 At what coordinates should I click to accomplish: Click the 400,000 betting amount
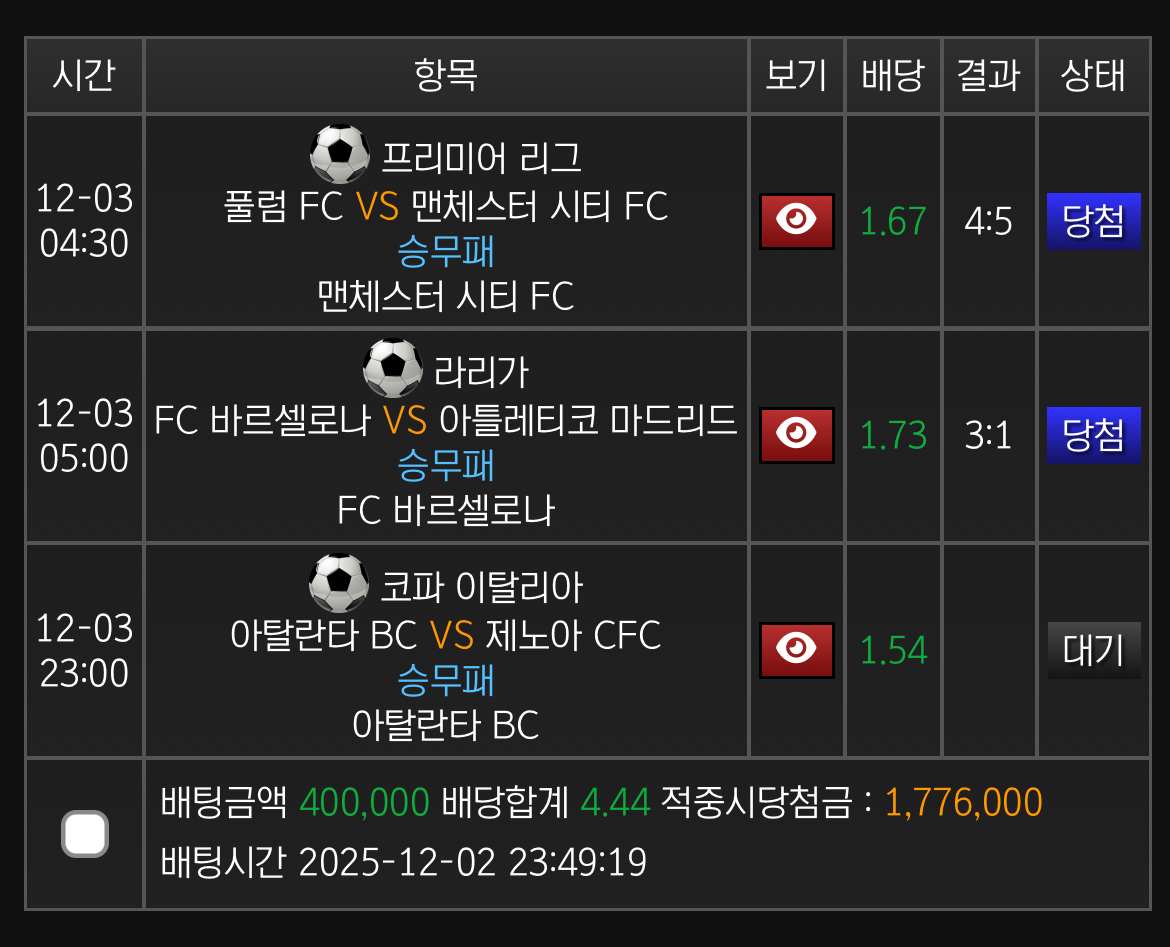click(x=364, y=803)
